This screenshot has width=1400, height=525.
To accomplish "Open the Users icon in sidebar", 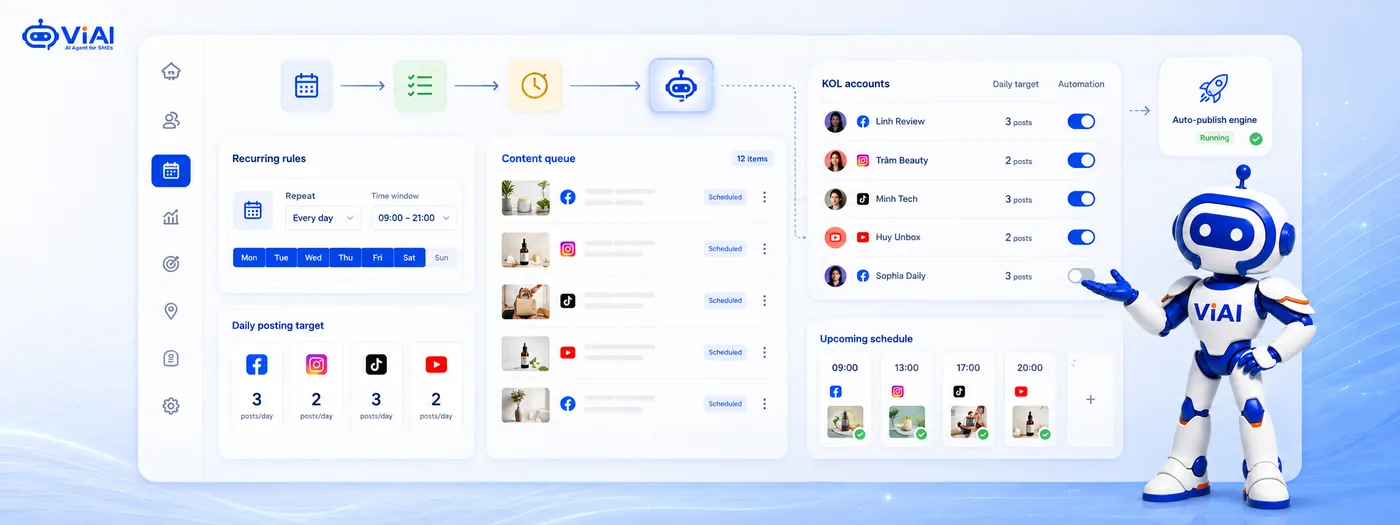I will [171, 121].
